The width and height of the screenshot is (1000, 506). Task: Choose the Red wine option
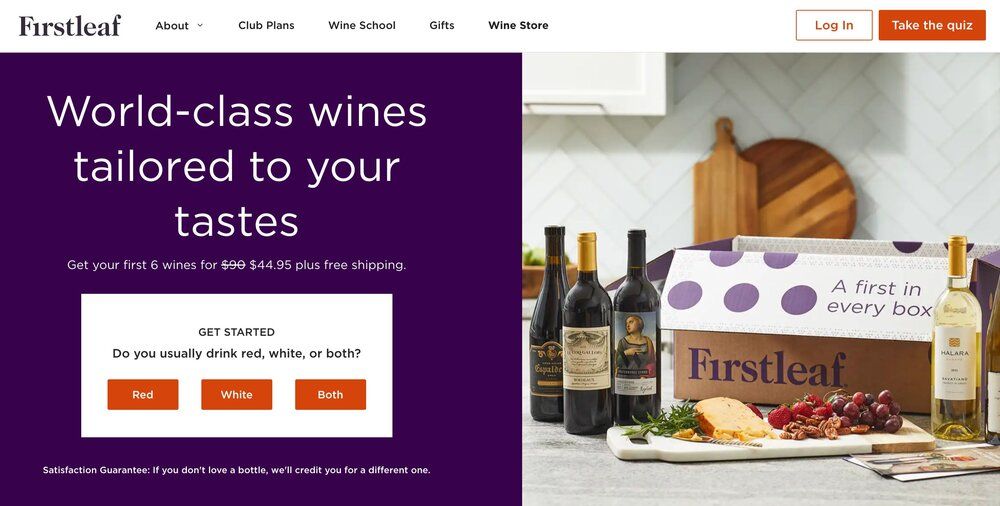(143, 395)
